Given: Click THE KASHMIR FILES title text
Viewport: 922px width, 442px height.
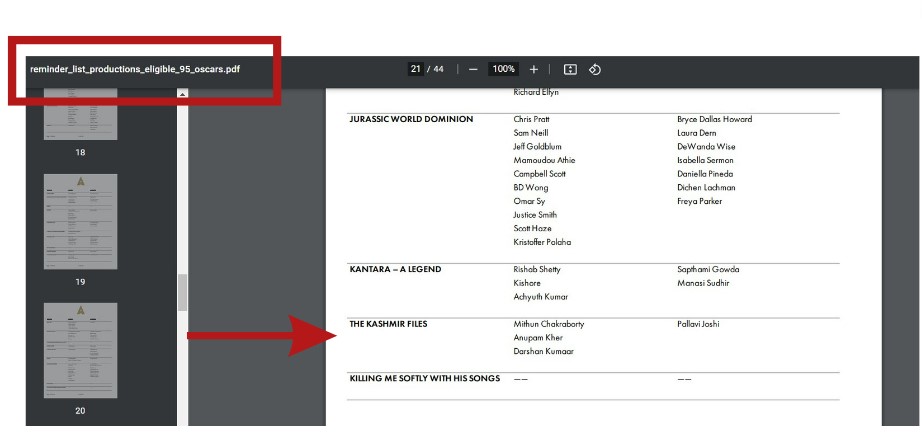Looking at the screenshot, I should click(x=388, y=324).
